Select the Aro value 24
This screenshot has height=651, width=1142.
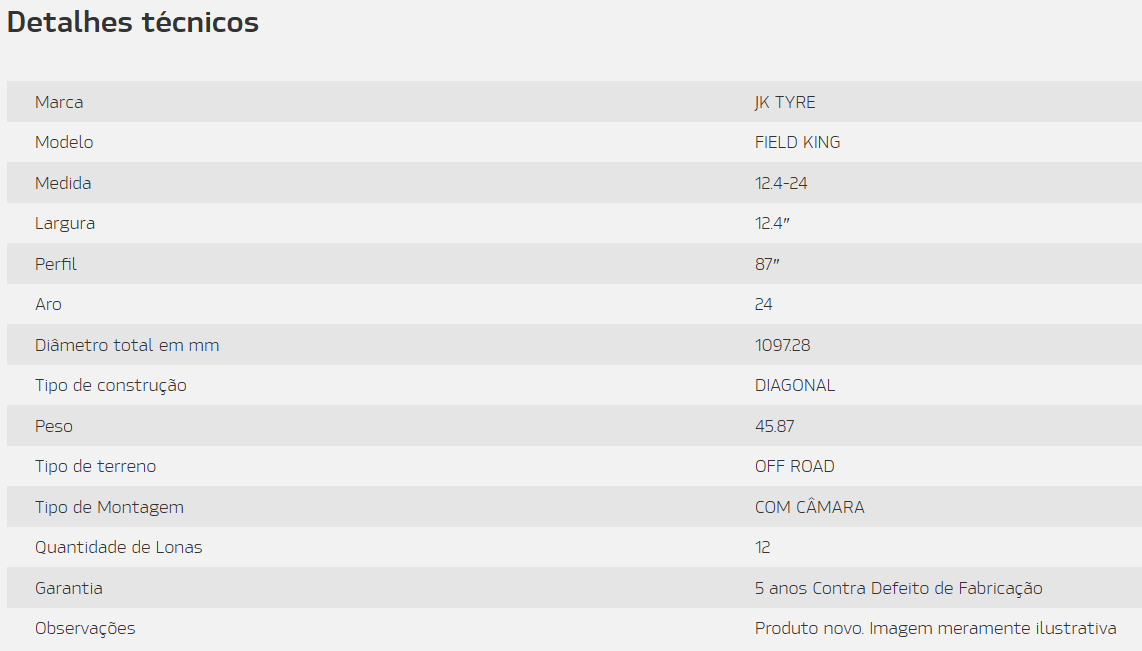[x=763, y=304]
